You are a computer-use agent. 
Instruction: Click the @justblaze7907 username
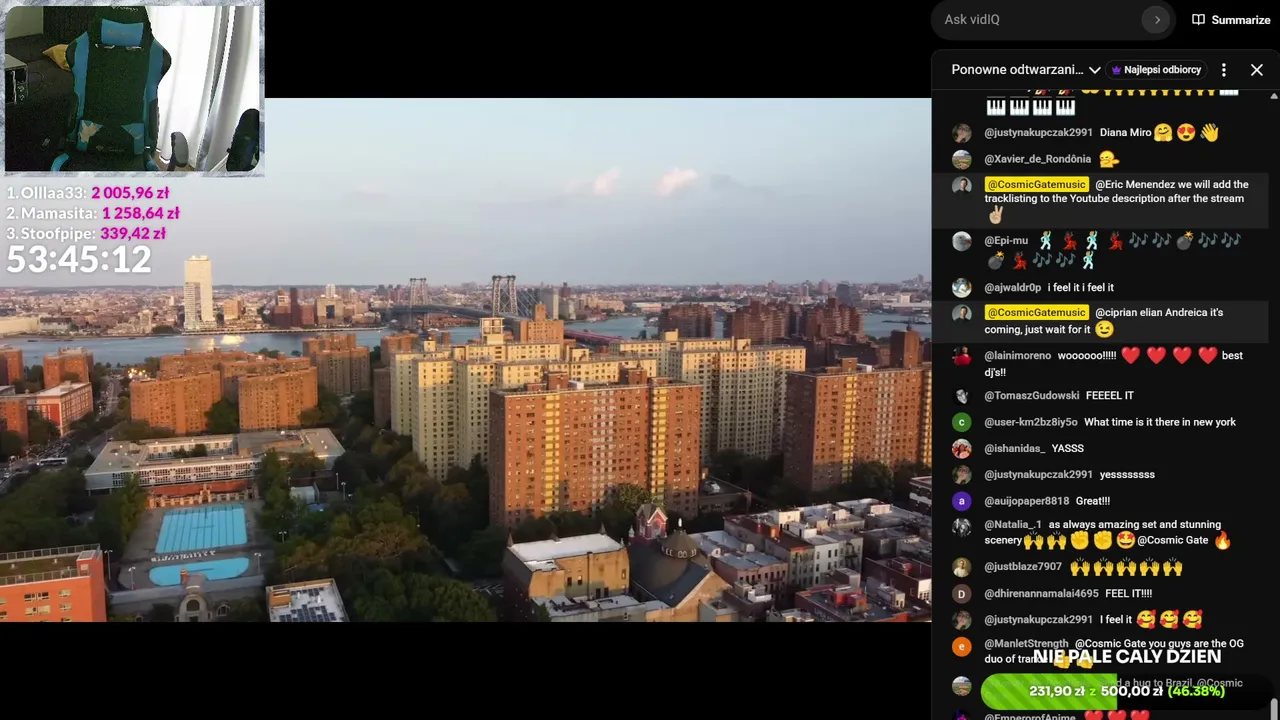click(1023, 567)
